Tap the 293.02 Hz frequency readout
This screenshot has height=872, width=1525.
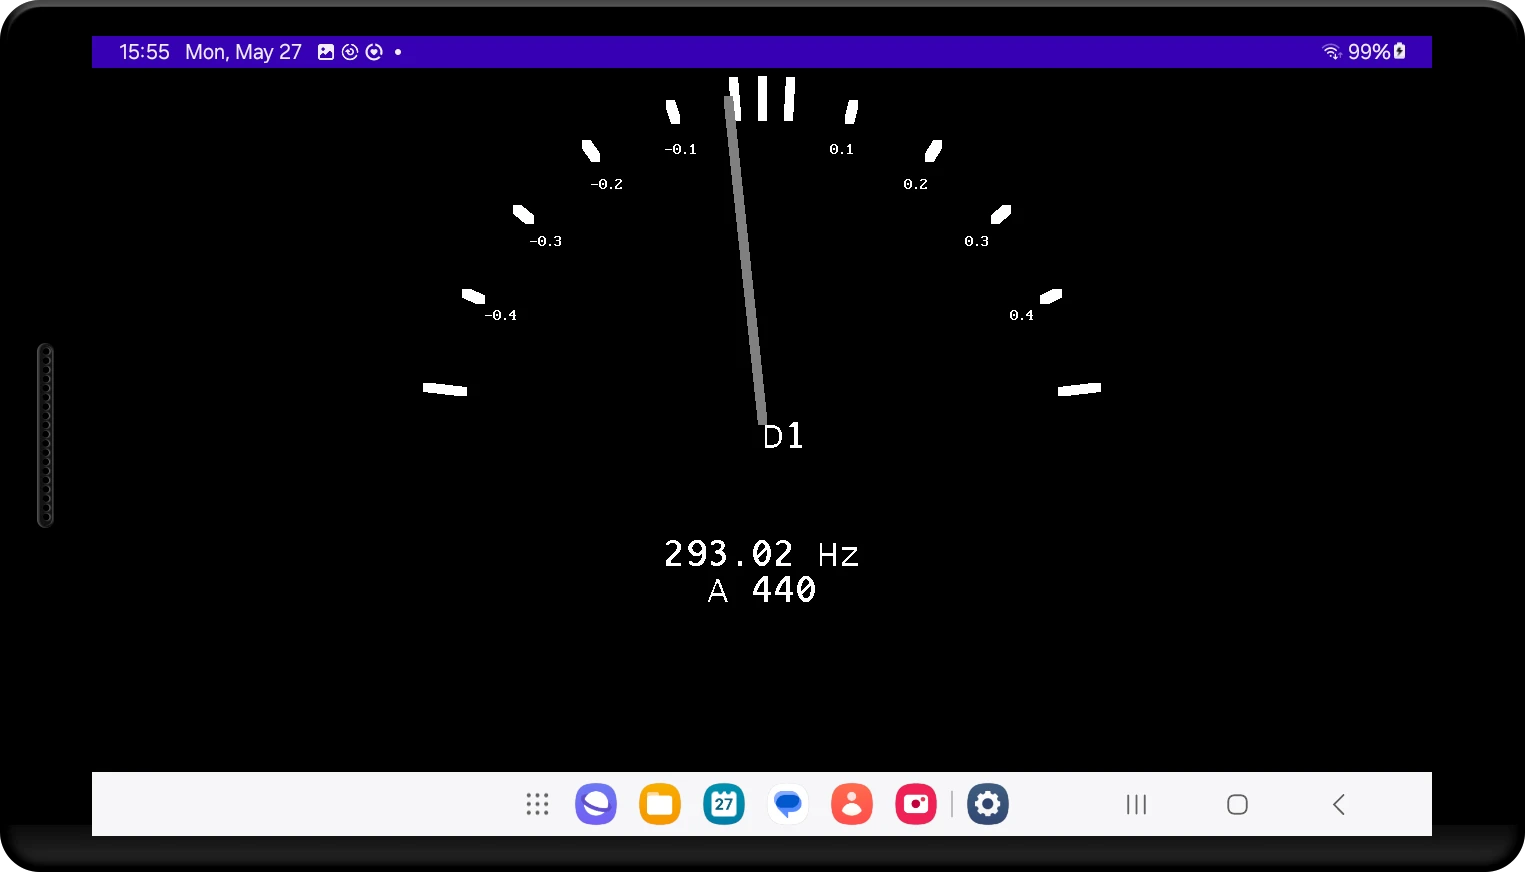(x=761, y=554)
